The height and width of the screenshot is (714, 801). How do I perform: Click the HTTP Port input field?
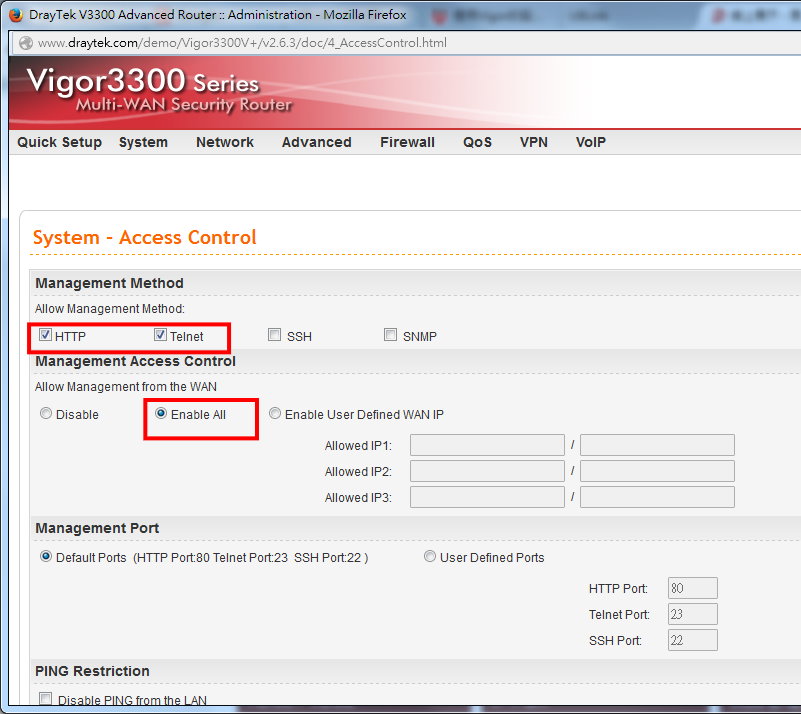[x=691, y=589]
